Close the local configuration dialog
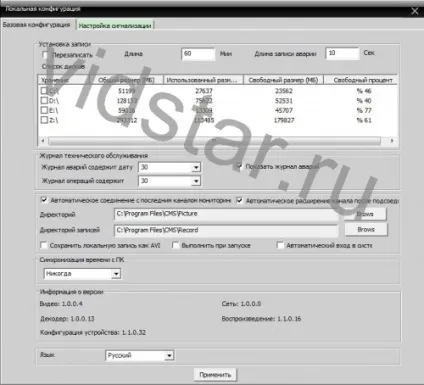Screen dimensions: 424x385 tap(415, 11)
